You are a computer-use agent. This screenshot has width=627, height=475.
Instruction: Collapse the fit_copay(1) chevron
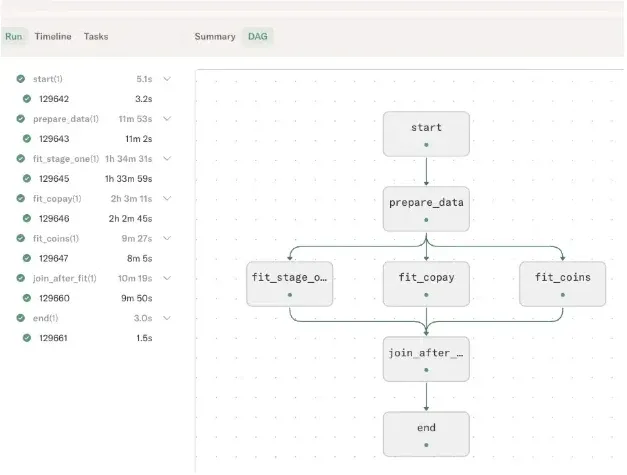pos(167,198)
